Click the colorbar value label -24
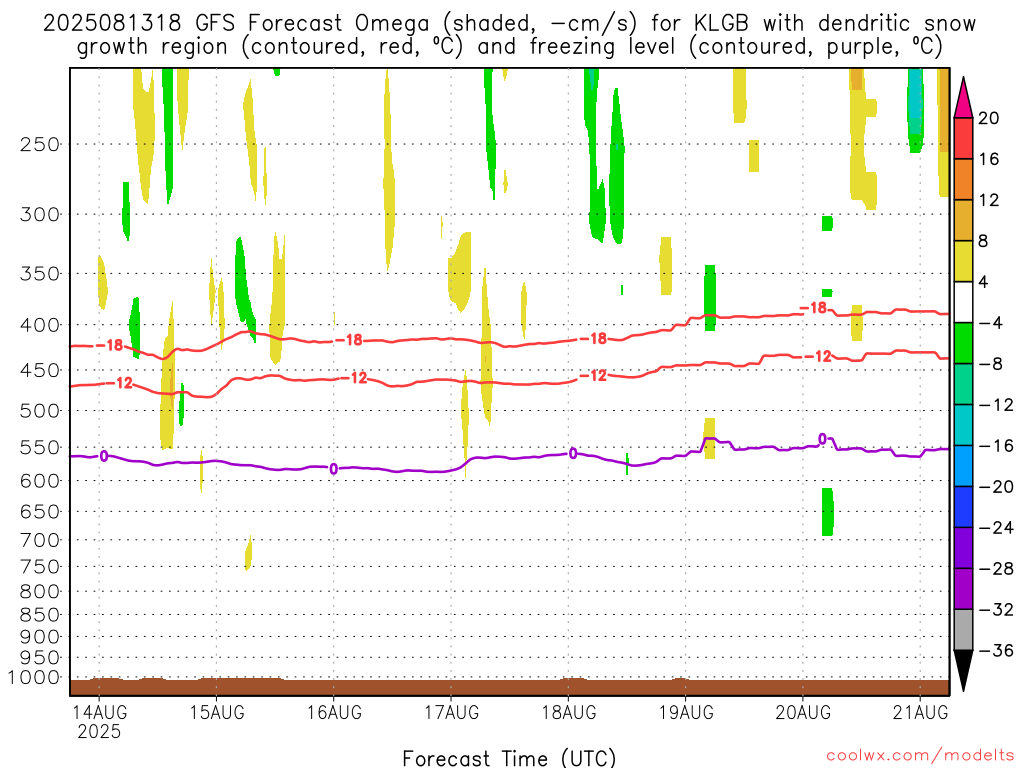1024x768 pixels. [996, 528]
